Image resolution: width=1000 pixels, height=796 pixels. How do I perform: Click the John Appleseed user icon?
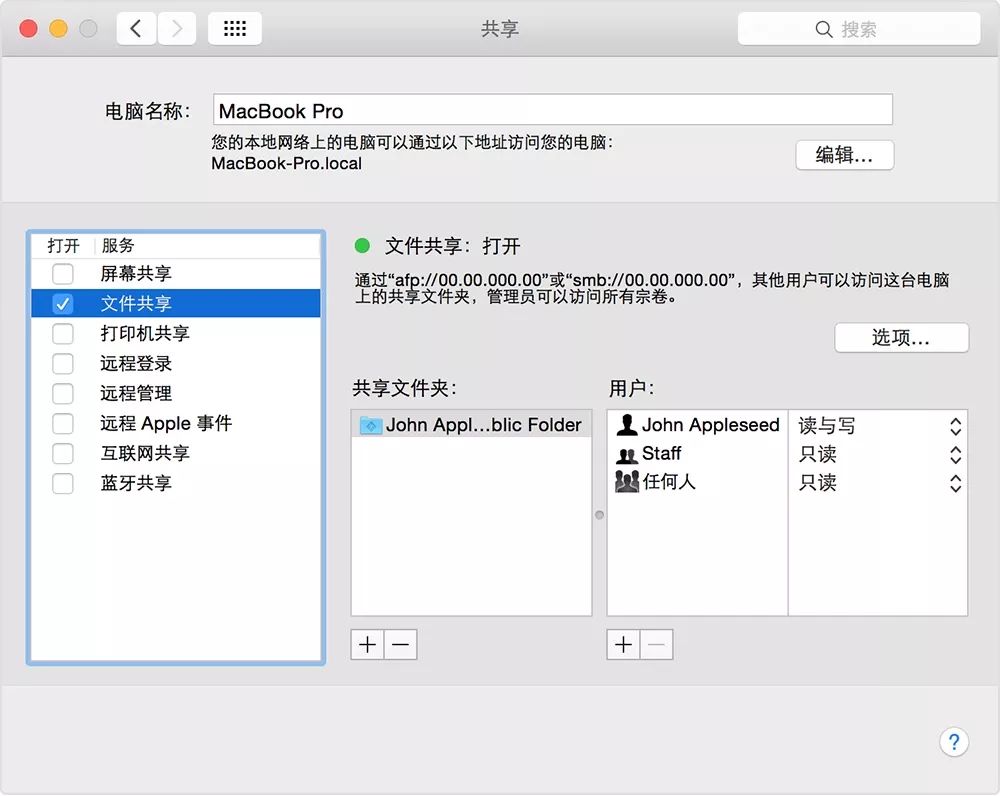click(x=627, y=425)
